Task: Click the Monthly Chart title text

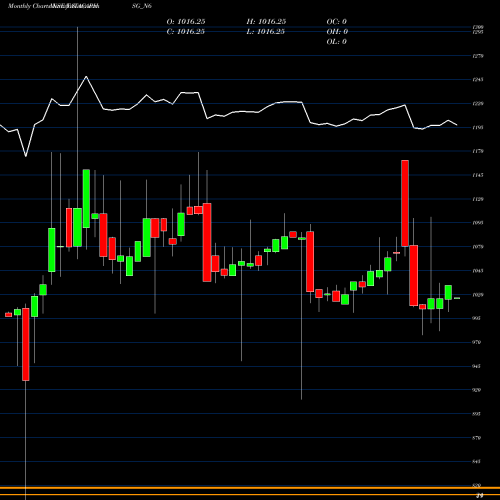Action: [28, 6]
